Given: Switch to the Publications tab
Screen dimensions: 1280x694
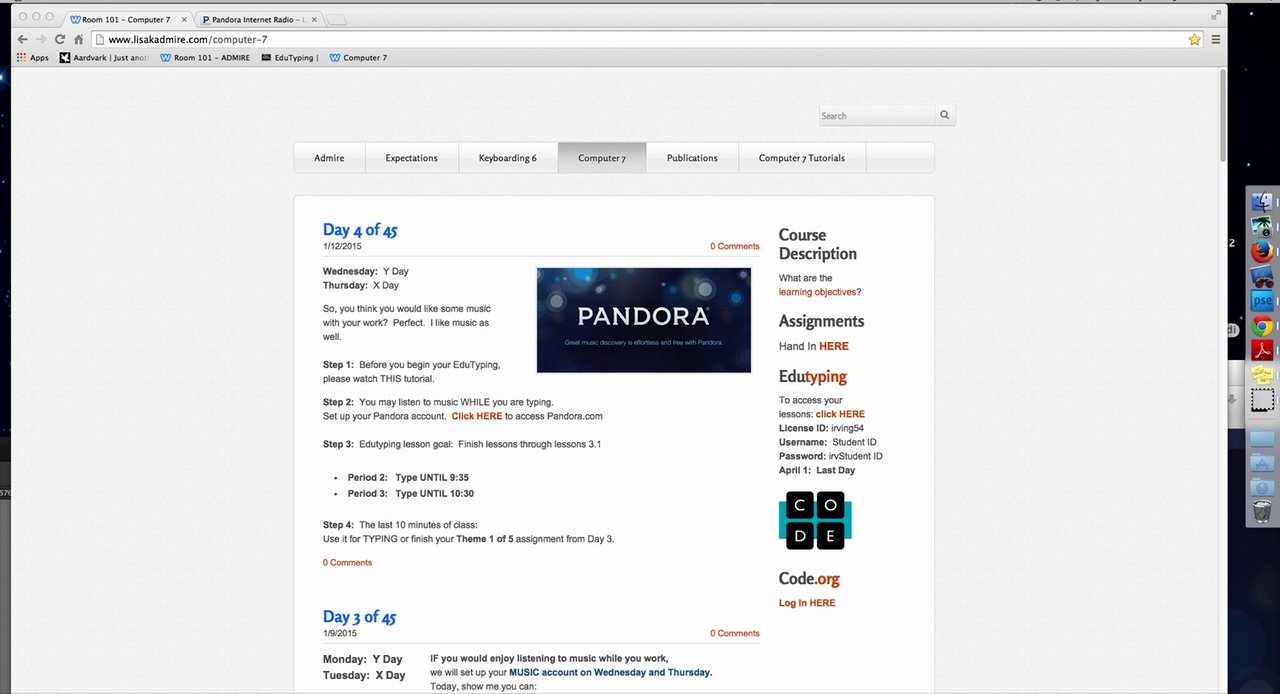Looking at the screenshot, I should click(691, 157).
